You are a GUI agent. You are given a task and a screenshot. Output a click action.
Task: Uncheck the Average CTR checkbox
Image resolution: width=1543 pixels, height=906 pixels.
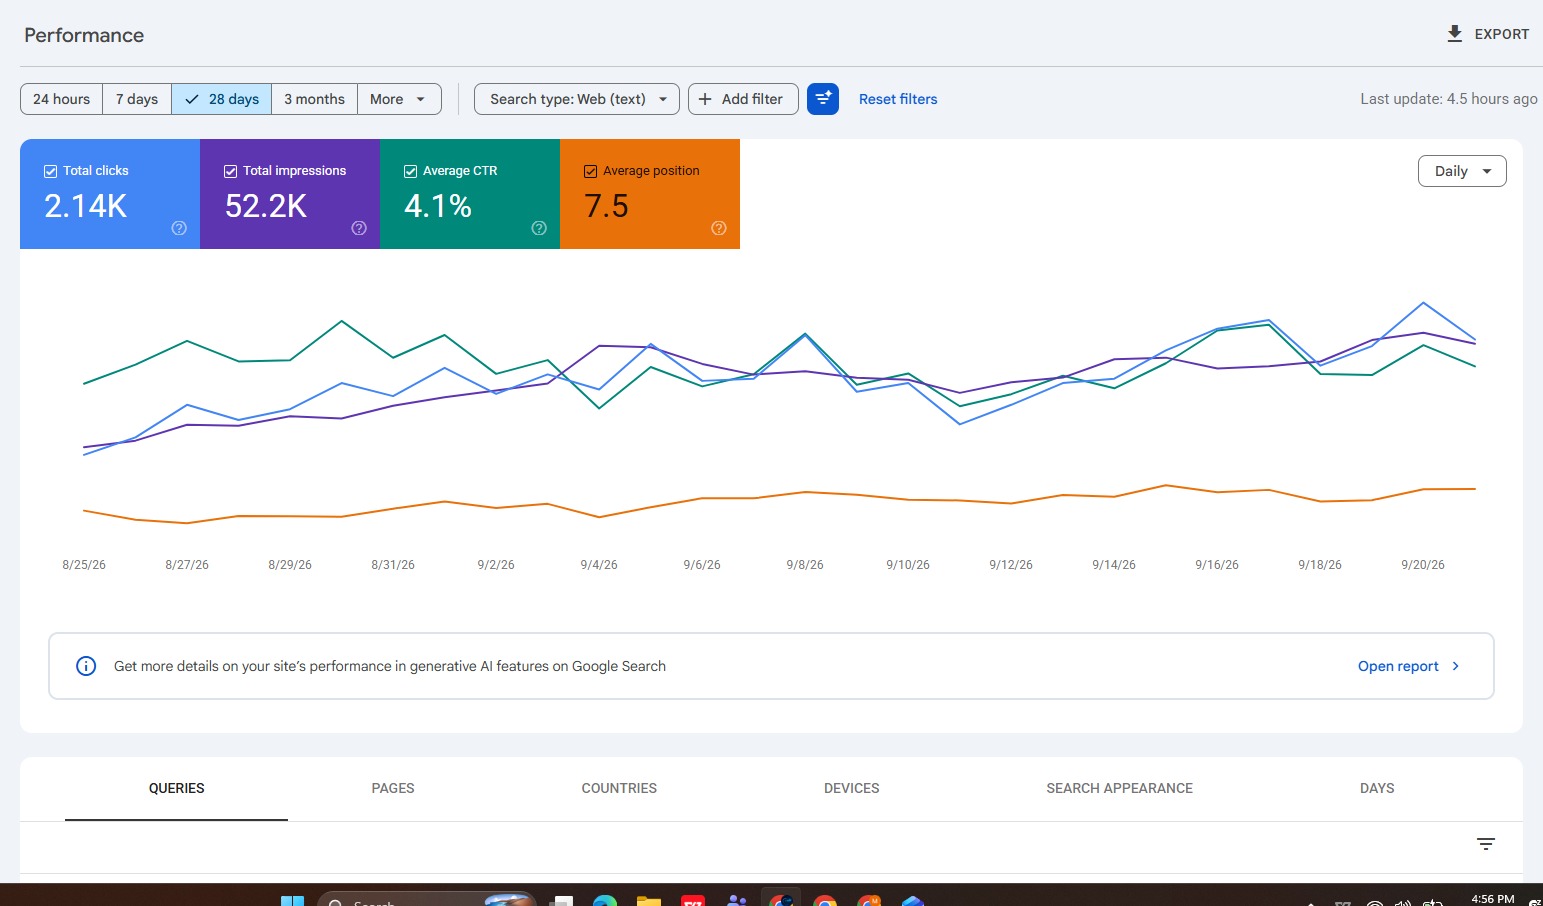(410, 171)
